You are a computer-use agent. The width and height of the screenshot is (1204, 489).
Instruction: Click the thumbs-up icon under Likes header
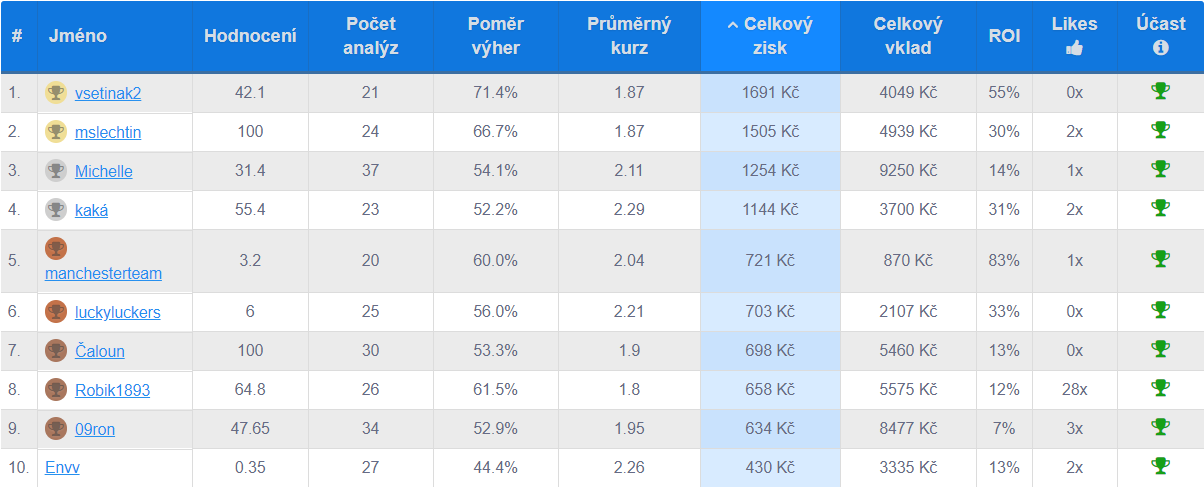1074,47
